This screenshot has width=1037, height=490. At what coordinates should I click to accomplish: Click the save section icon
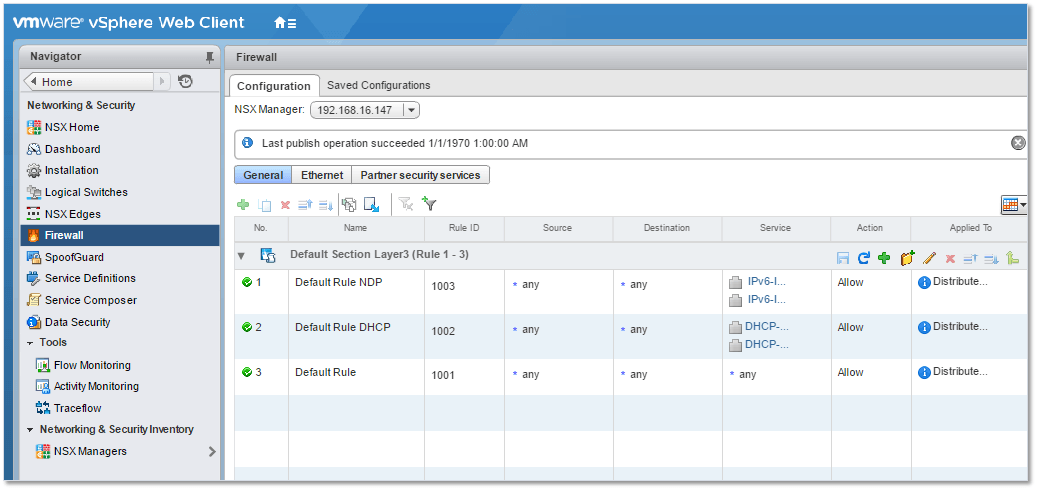point(843,258)
